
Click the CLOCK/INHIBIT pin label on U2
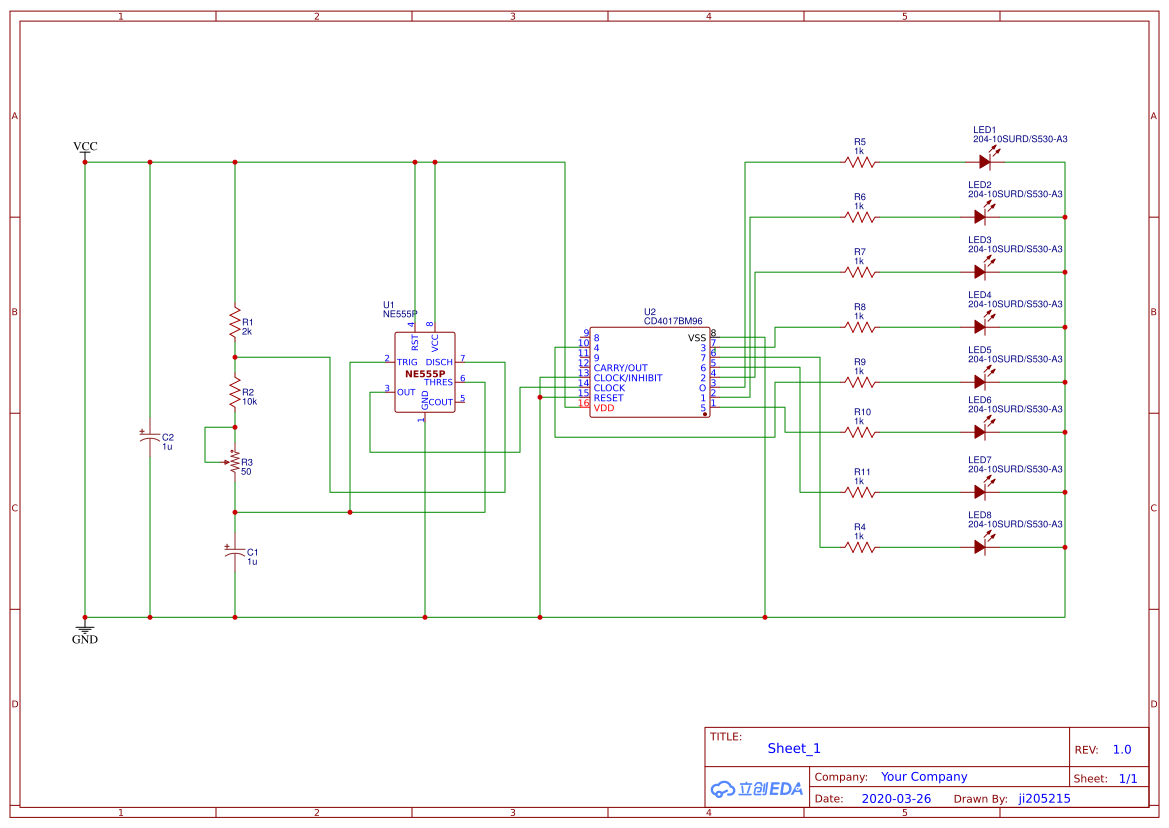click(628, 378)
